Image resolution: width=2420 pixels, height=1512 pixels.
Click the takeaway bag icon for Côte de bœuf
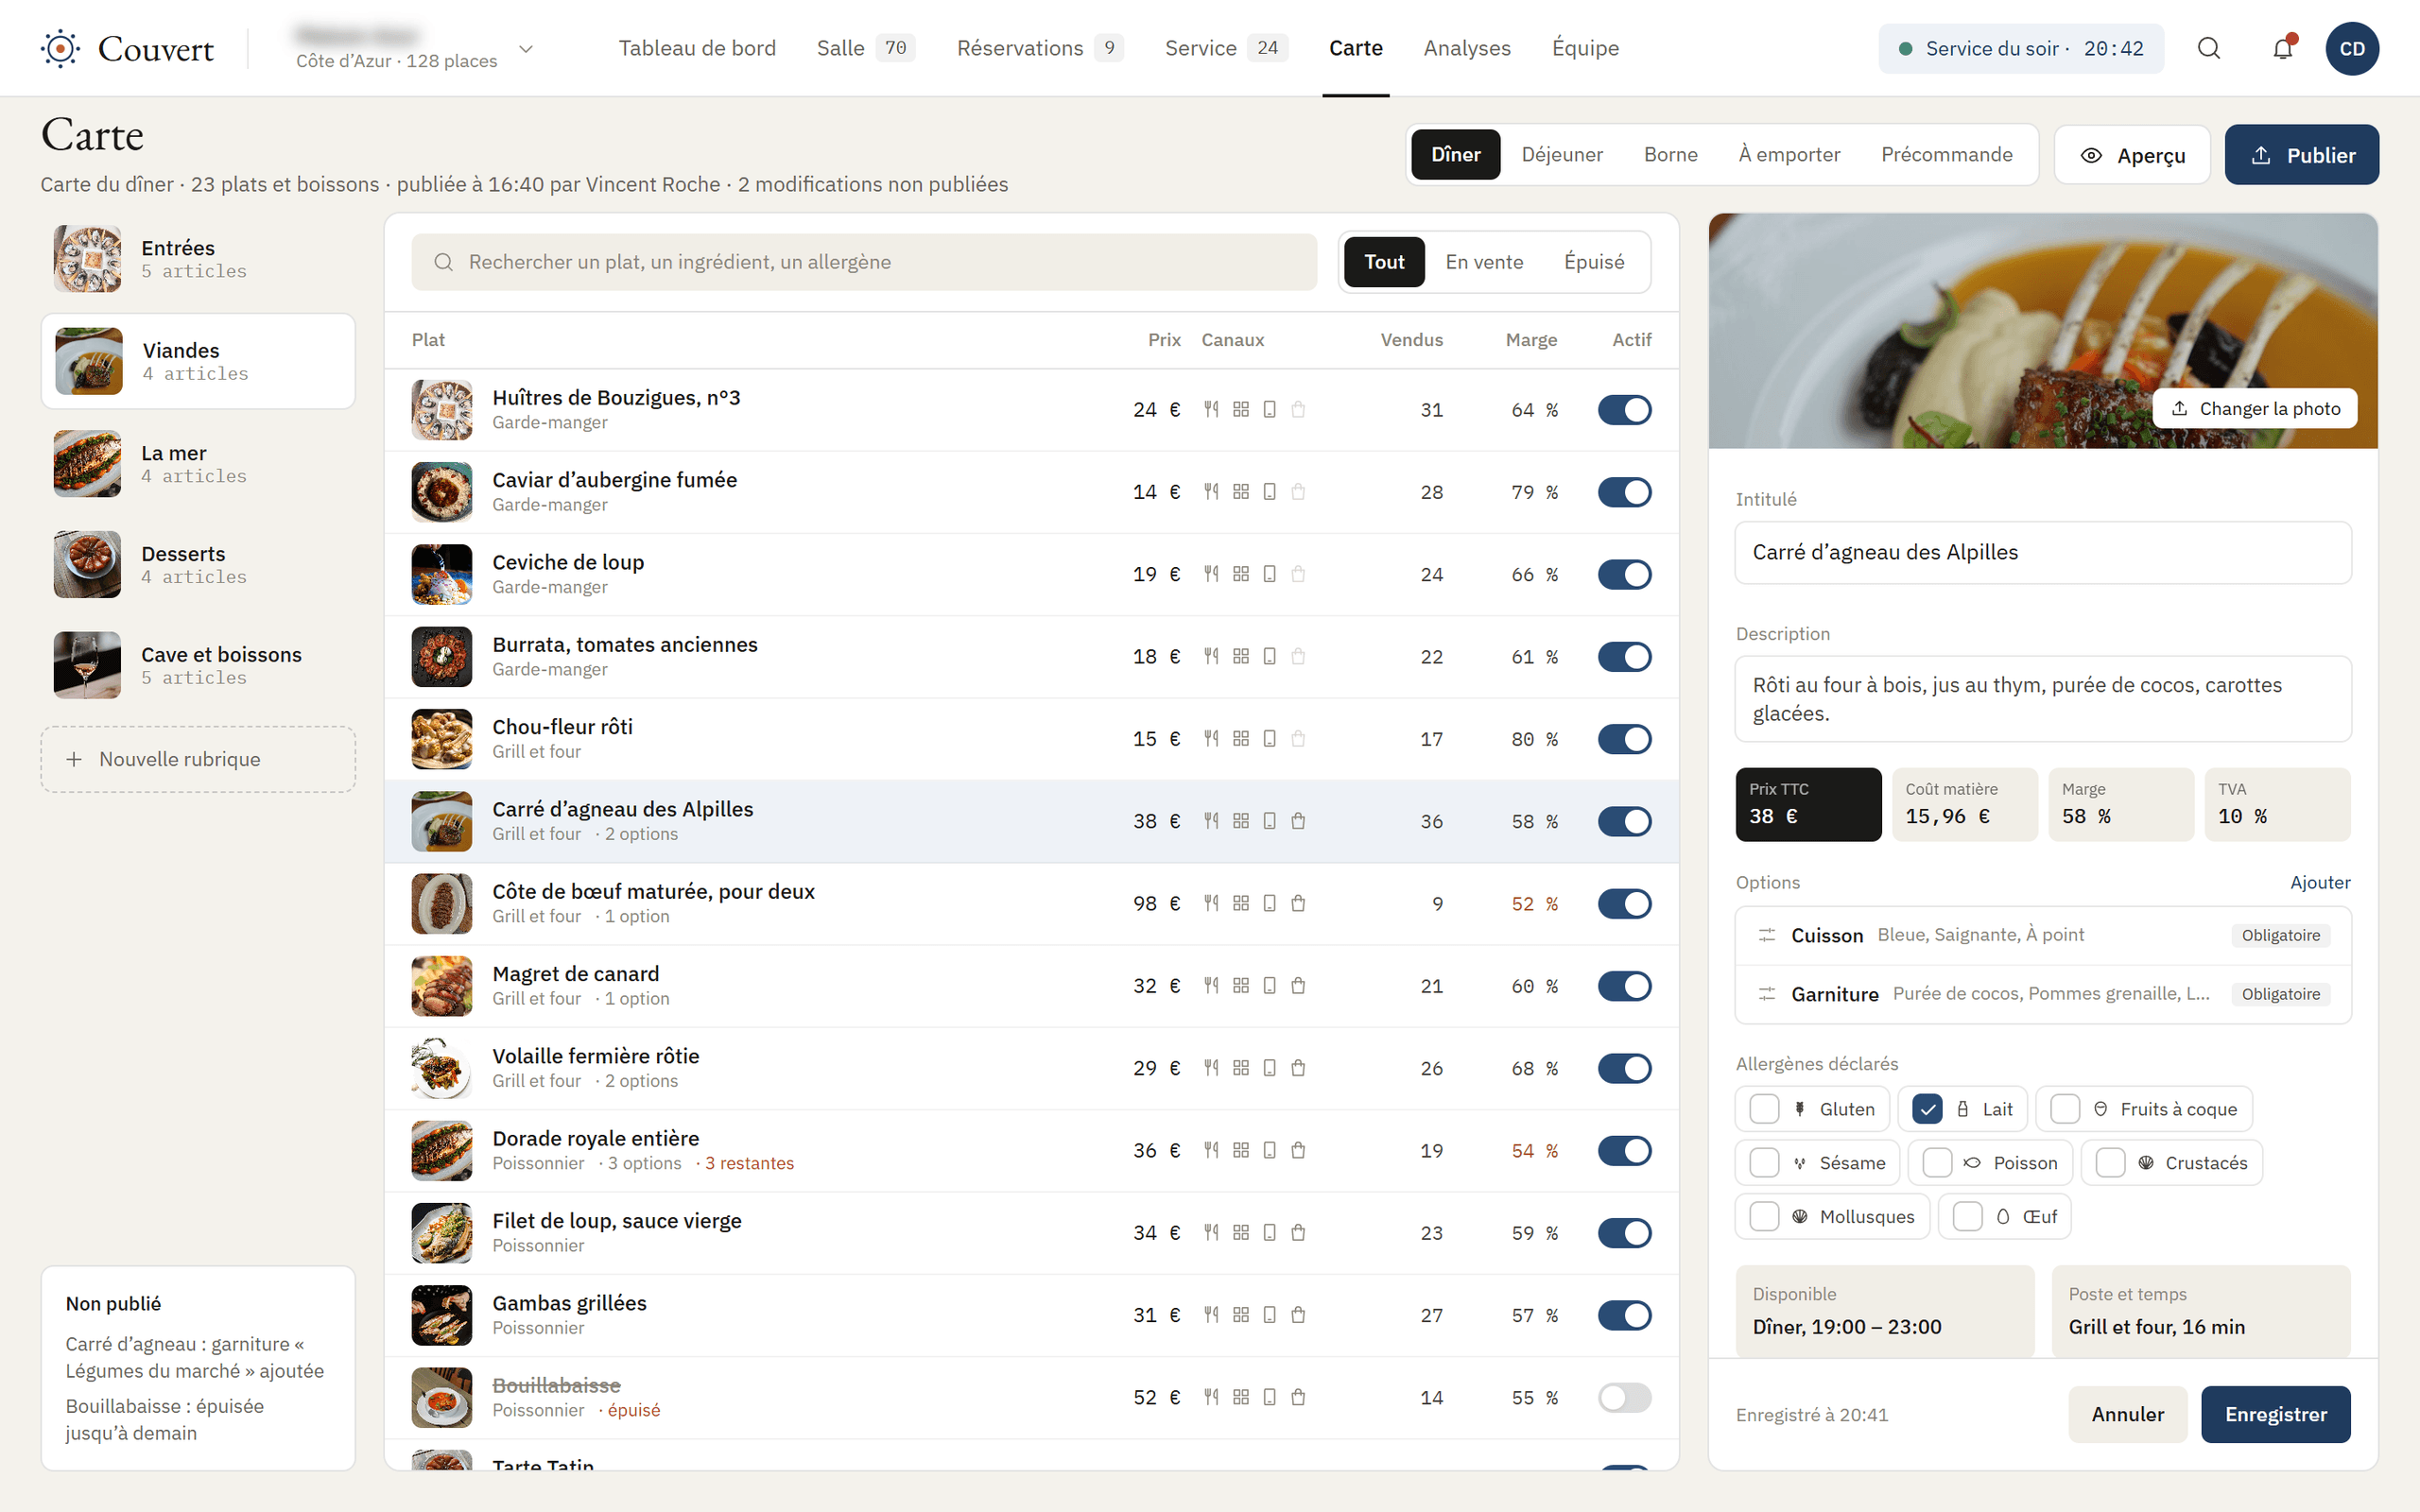point(1298,903)
